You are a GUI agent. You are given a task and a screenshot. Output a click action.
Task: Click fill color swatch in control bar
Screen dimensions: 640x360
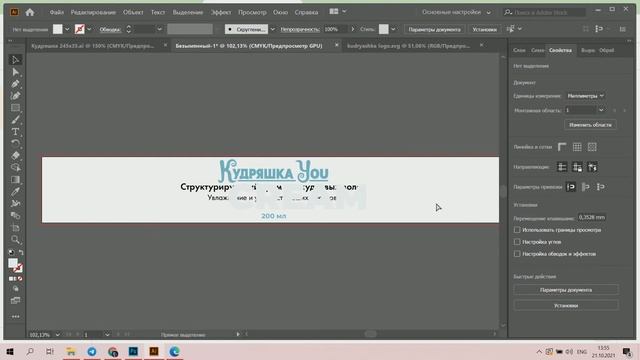click(58, 29)
